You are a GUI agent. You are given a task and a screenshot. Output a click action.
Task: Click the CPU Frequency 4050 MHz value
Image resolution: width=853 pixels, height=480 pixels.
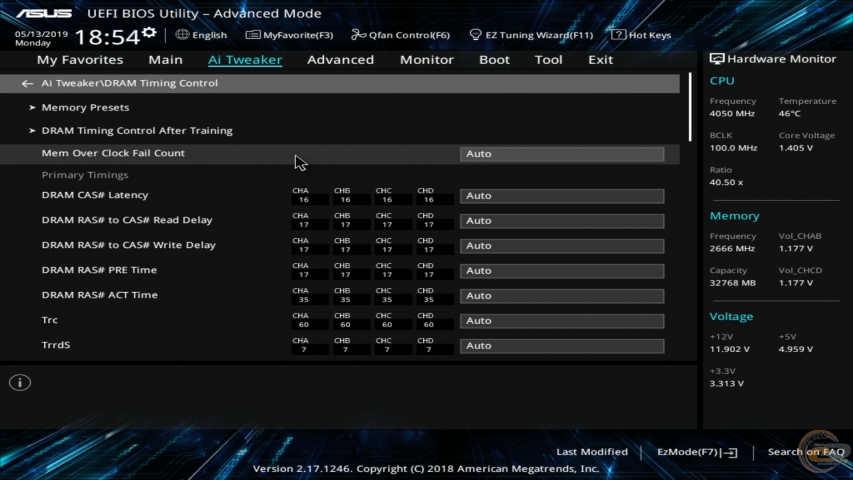point(732,114)
